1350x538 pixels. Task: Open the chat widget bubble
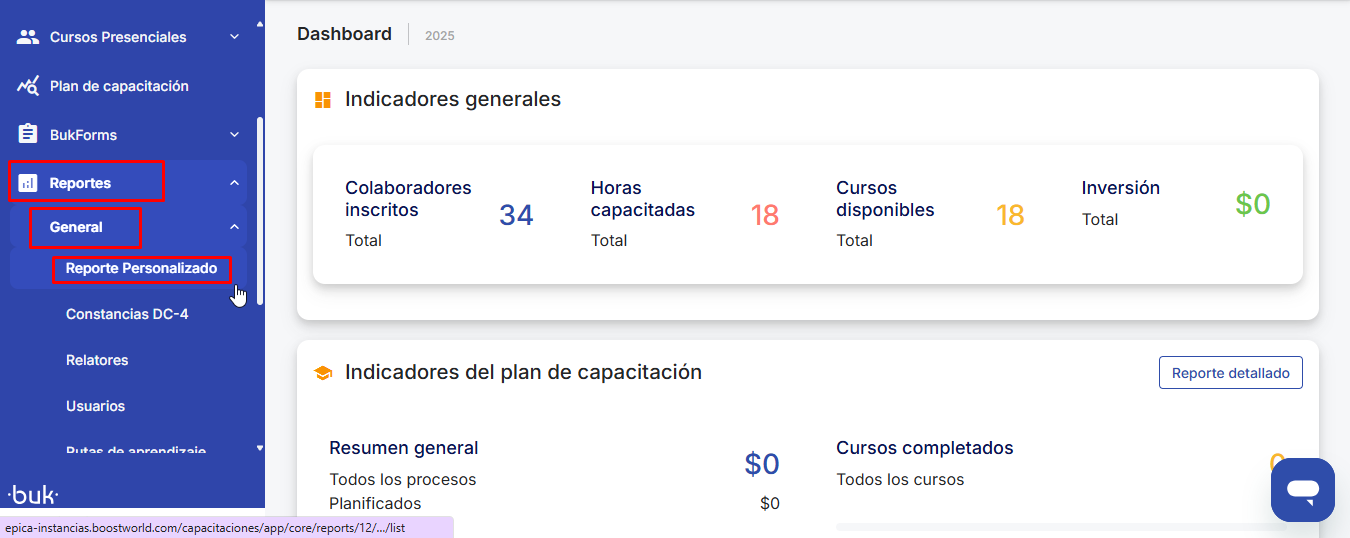1302,490
